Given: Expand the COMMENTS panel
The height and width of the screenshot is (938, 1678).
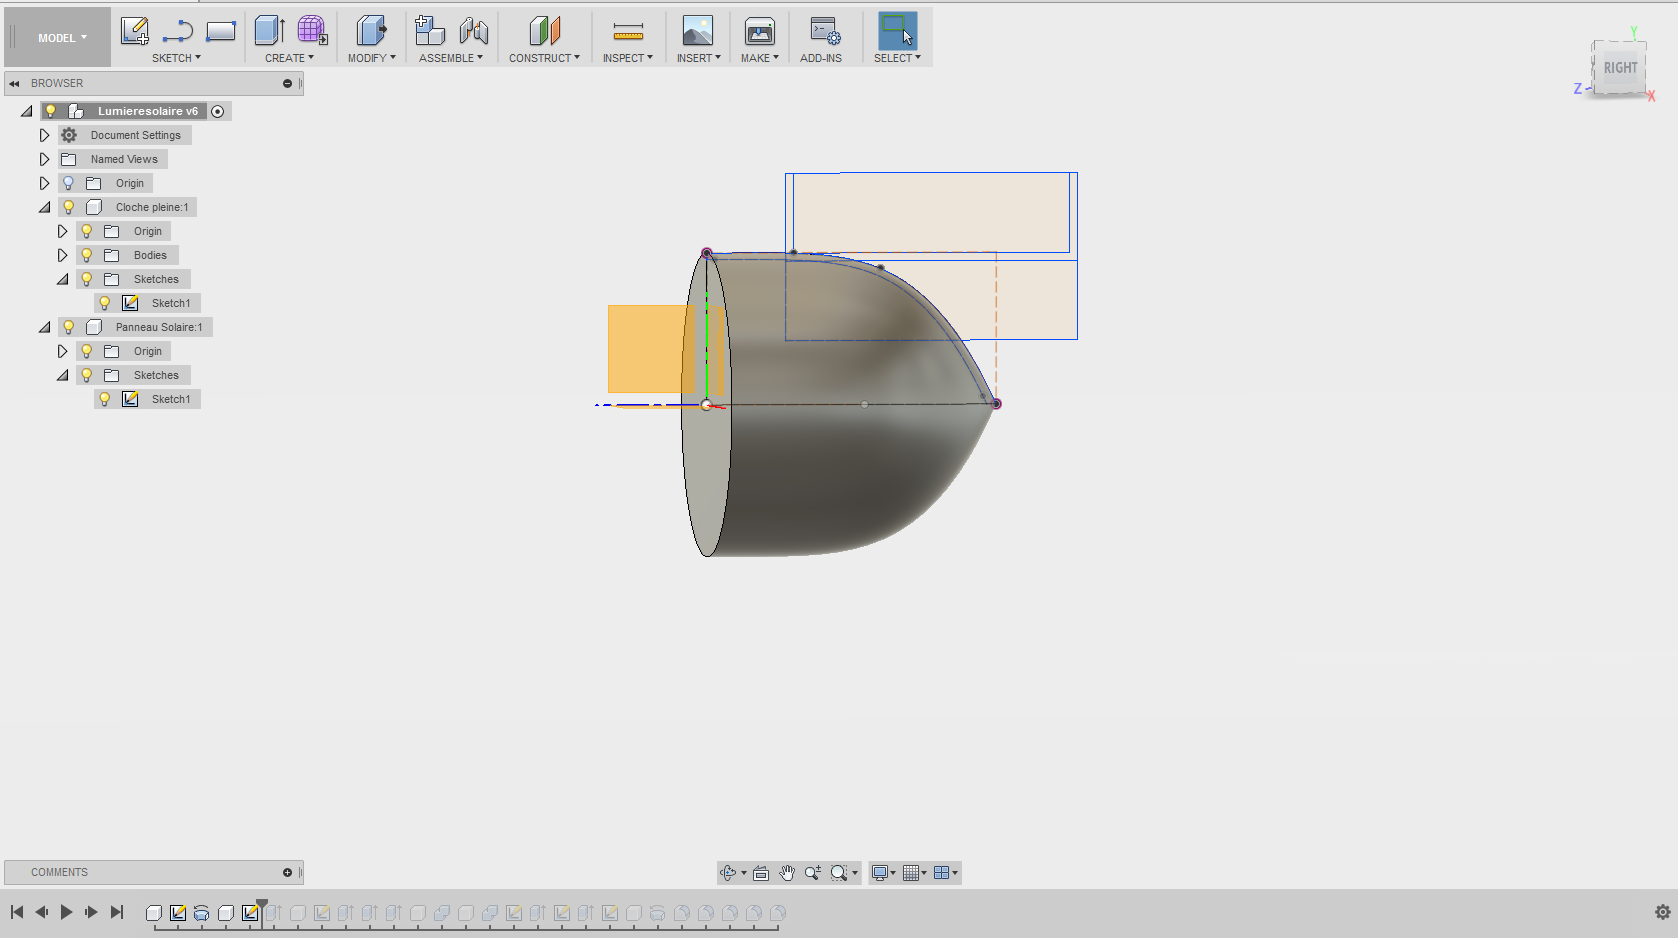Looking at the screenshot, I should [287, 872].
